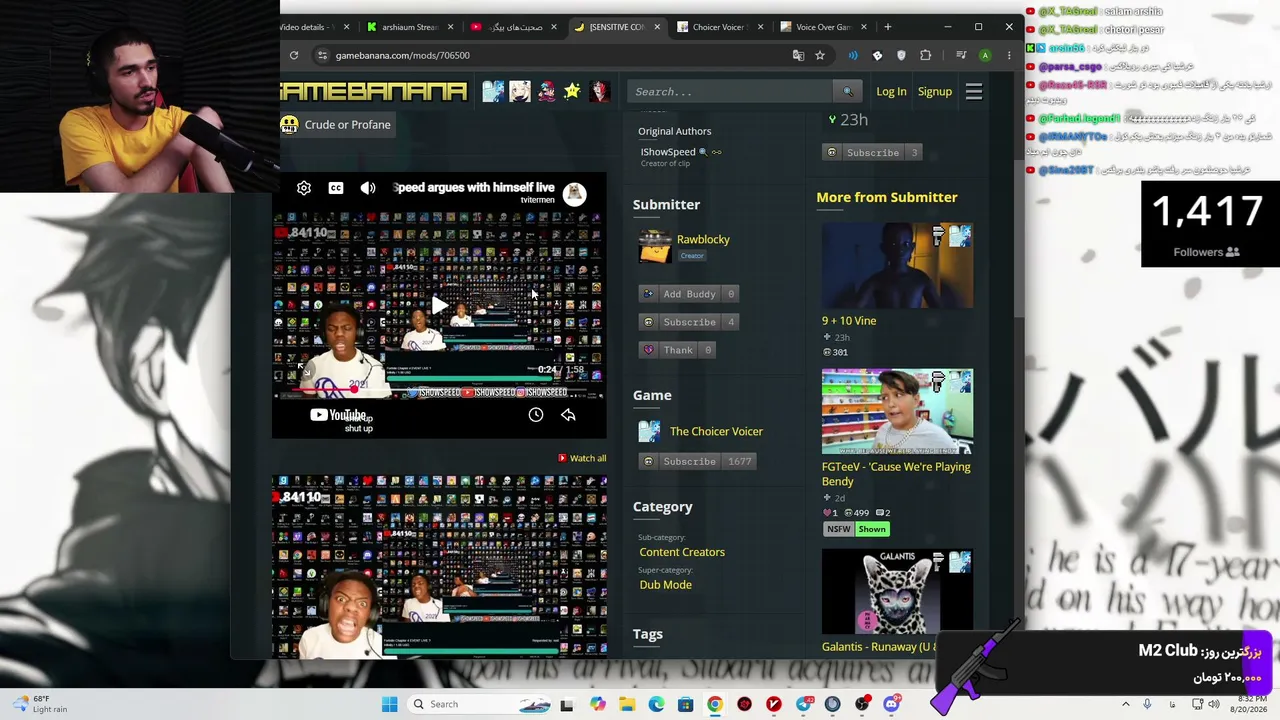Screen dimensions: 1280x720
Task: Click the top Subscribe button, count 3
Action: tap(873, 152)
